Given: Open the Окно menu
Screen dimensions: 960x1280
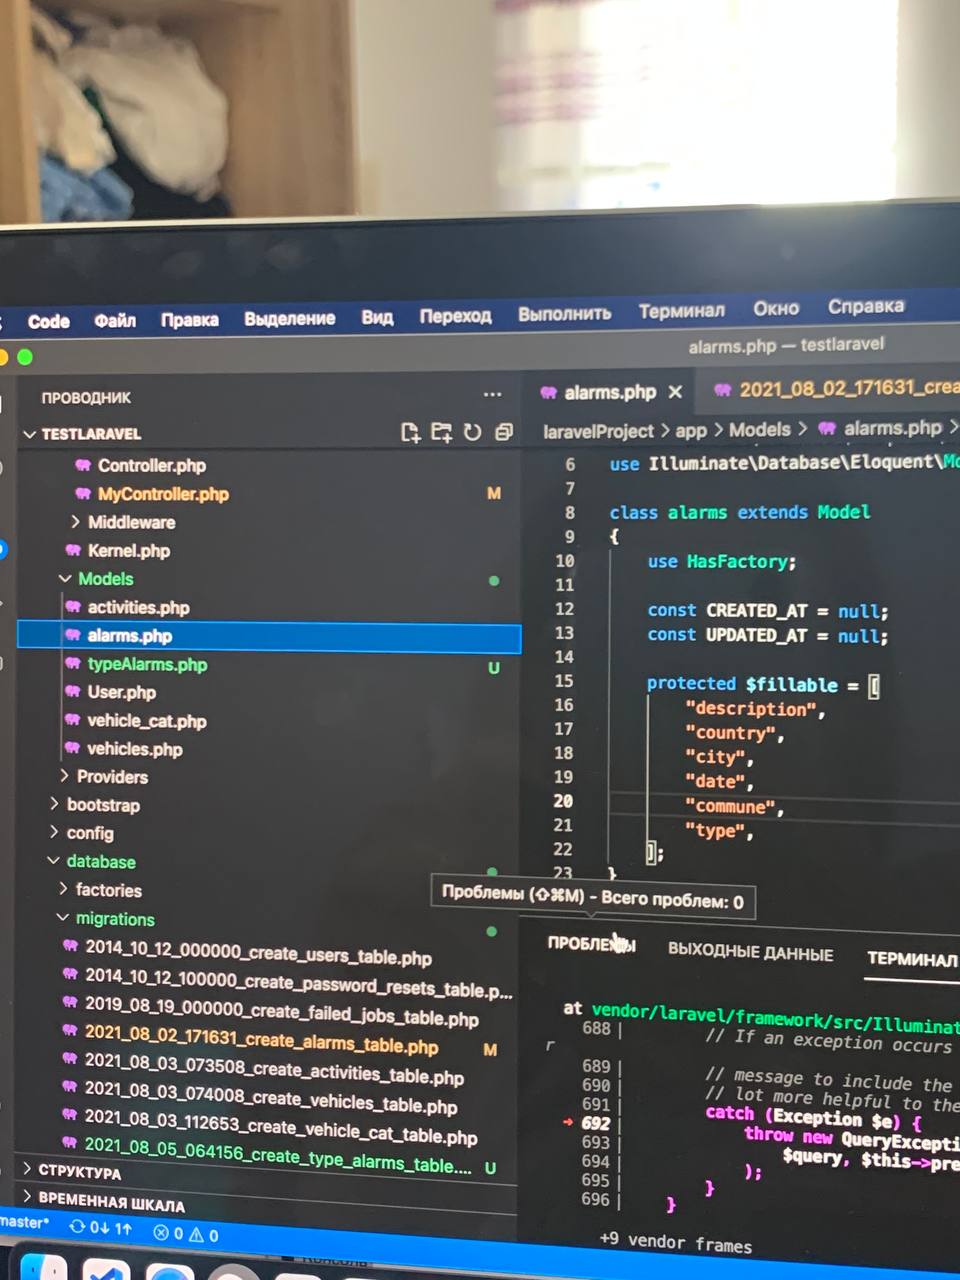Looking at the screenshot, I should coord(776,308).
